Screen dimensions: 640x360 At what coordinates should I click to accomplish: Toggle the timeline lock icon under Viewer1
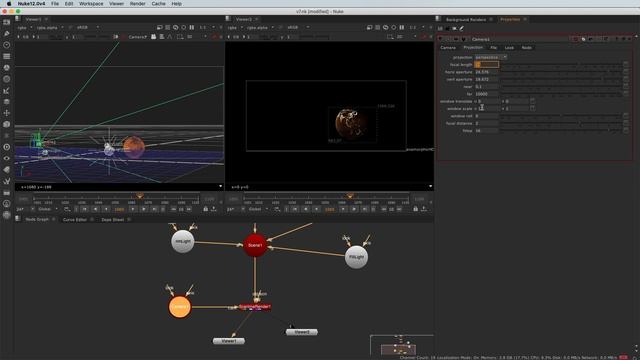coord(205,209)
